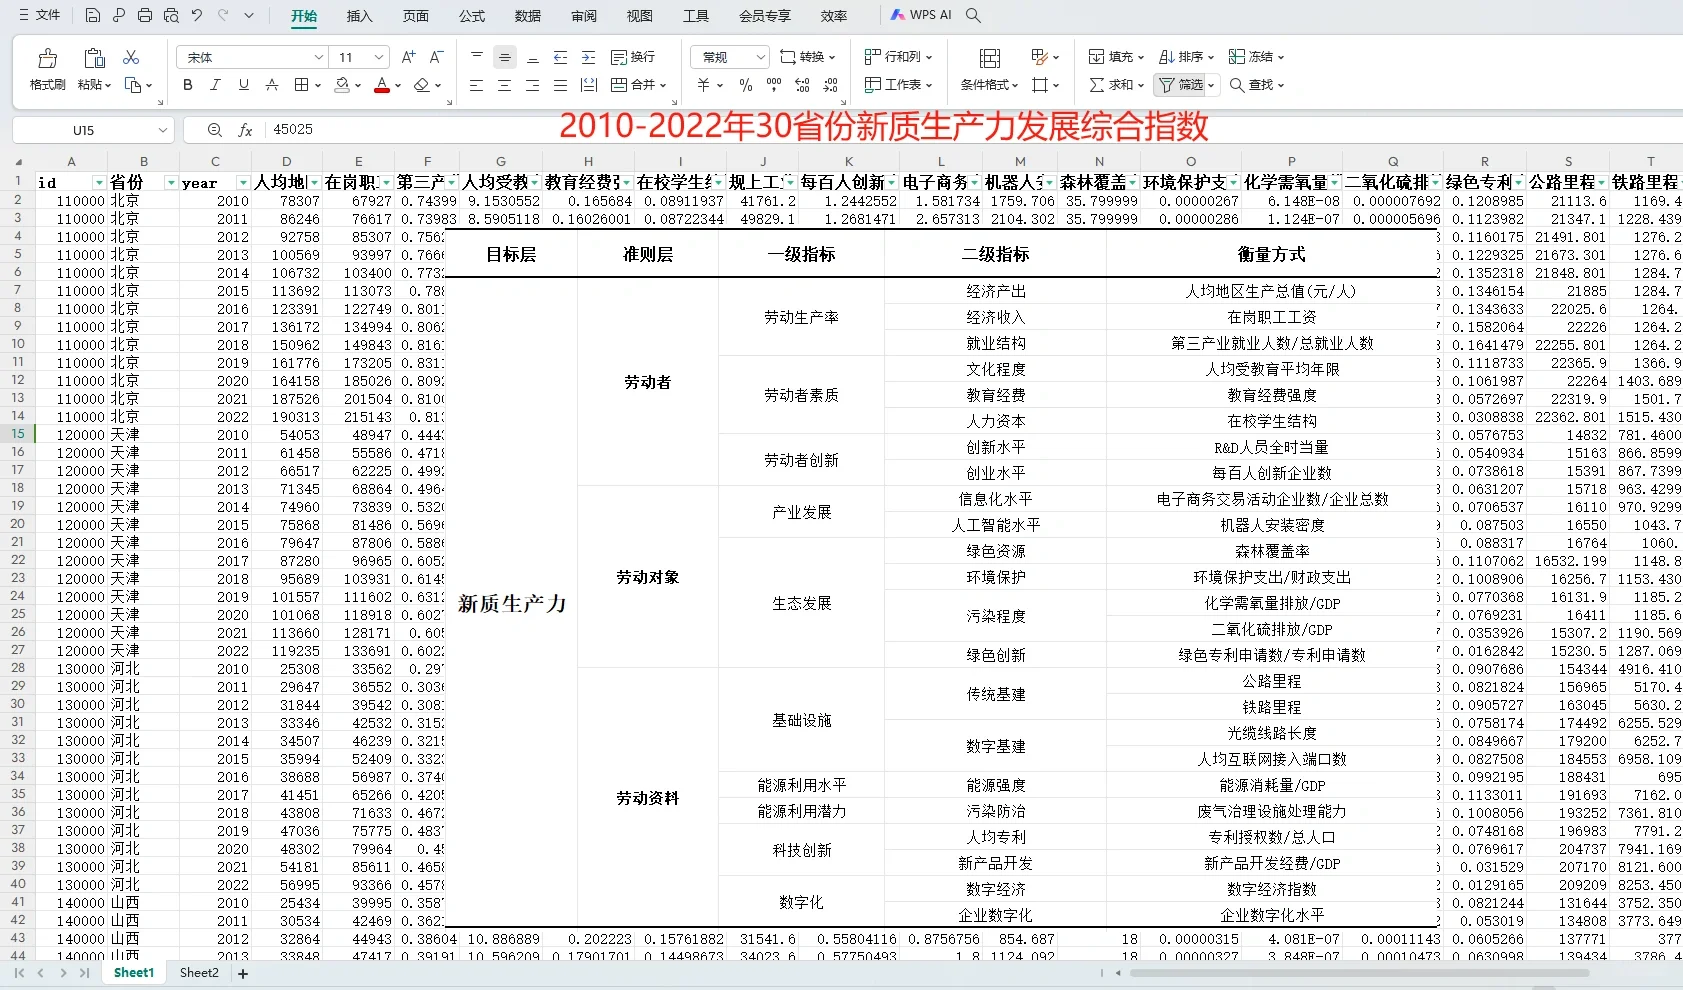Decrease font size with A- icon
The height and width of the screenshot is (990, 1683).
pos(436,57)
